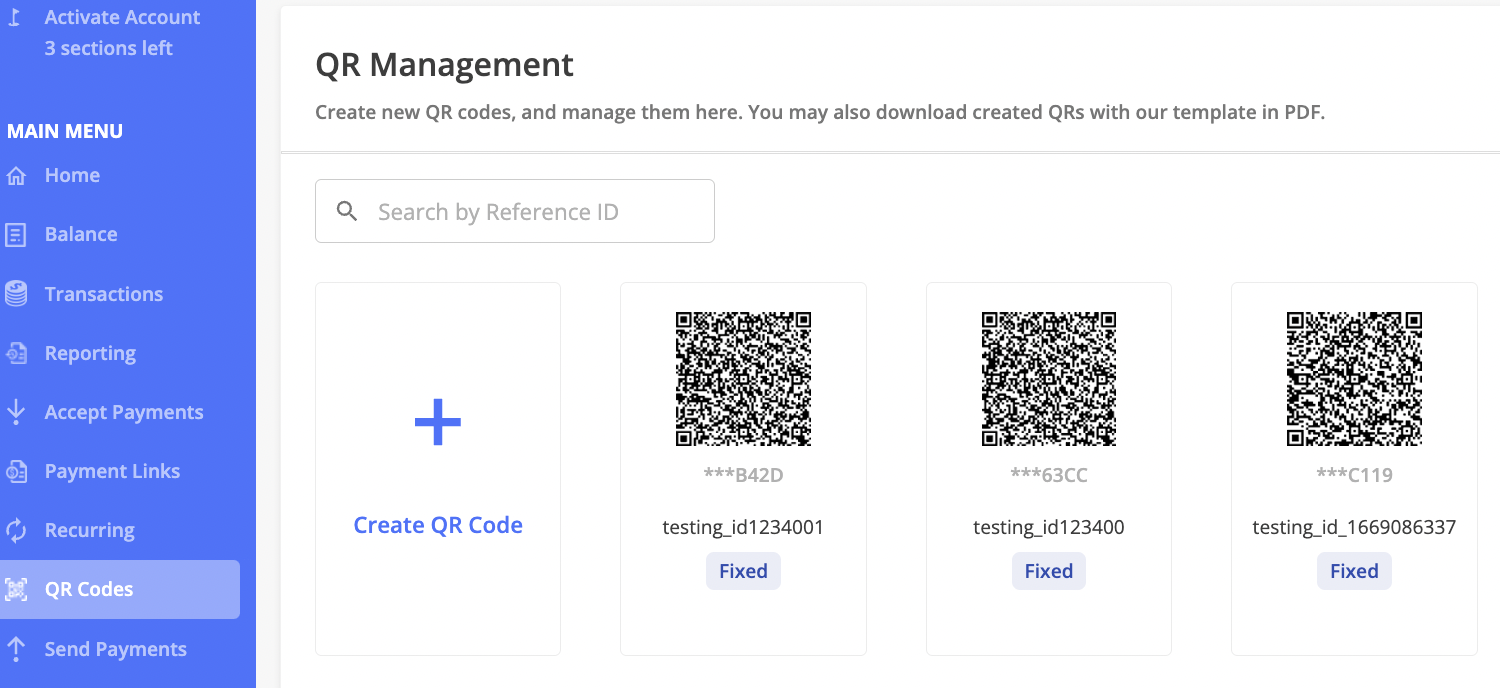Click the Balance ledger icon
1500x688 pixels.
pyautogui.click(x=16, y=235)
